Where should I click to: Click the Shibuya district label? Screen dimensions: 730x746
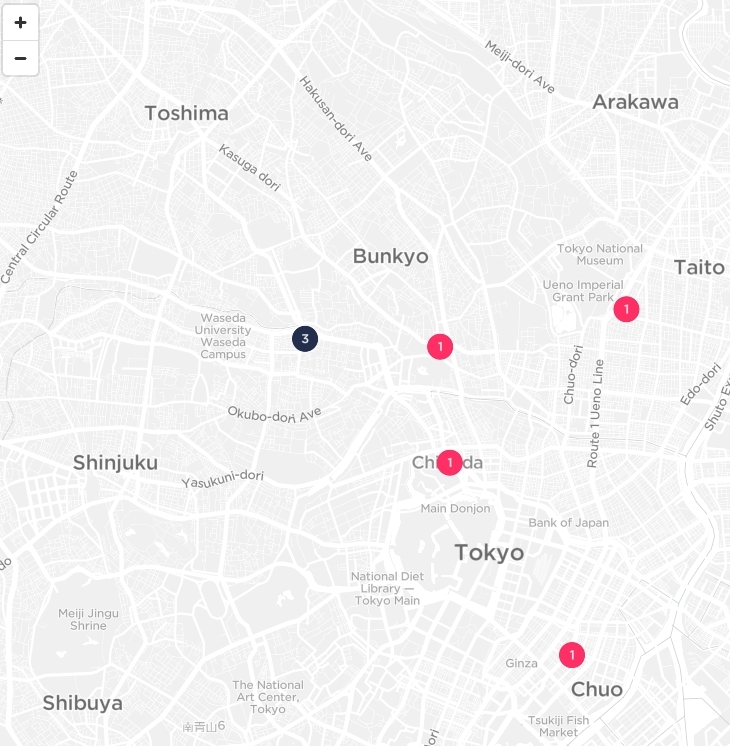(82, 703)
